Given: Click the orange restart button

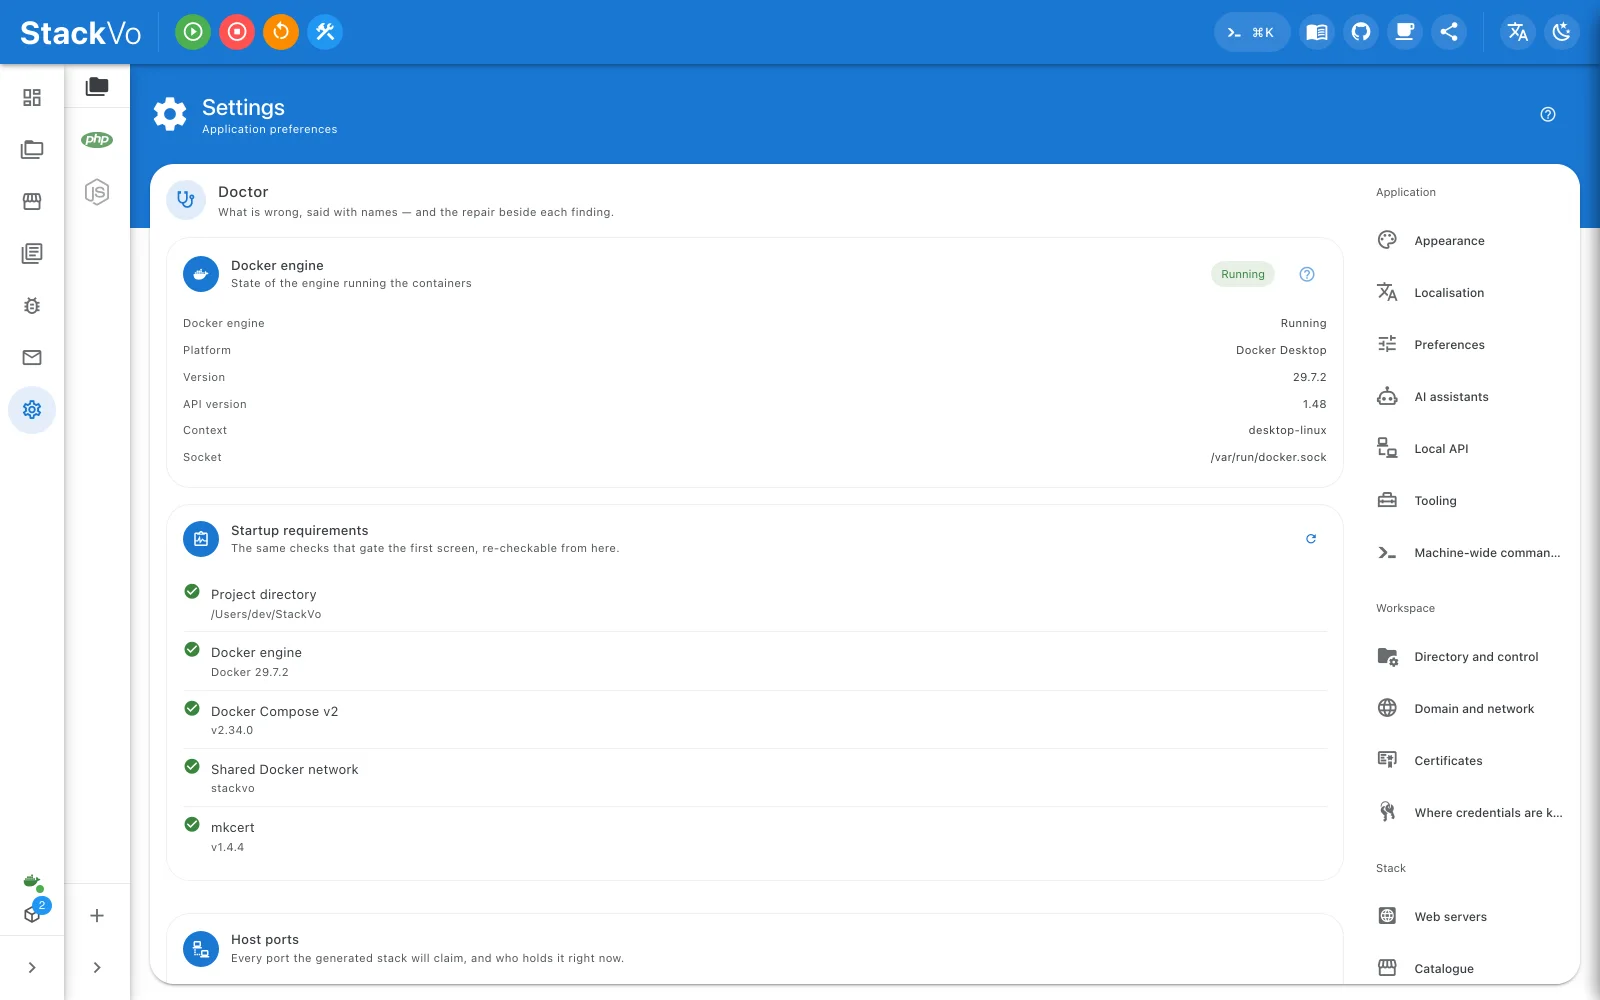Looking at the screenshot, I should (281, 32).
